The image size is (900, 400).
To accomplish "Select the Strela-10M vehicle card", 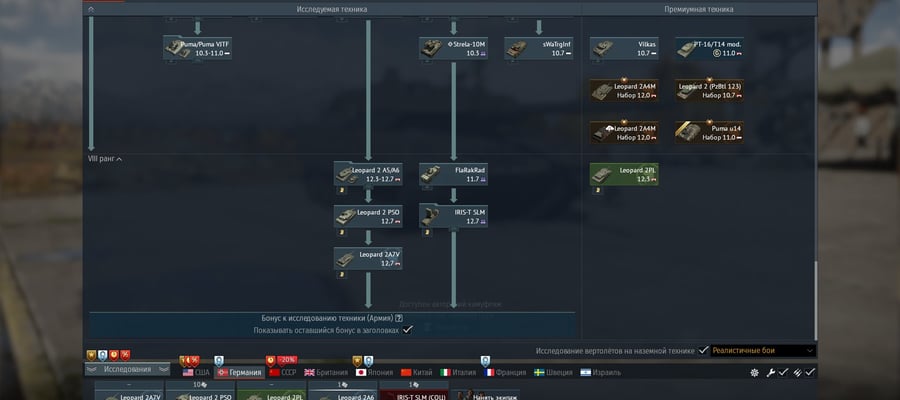I will [x=453, y=48].
